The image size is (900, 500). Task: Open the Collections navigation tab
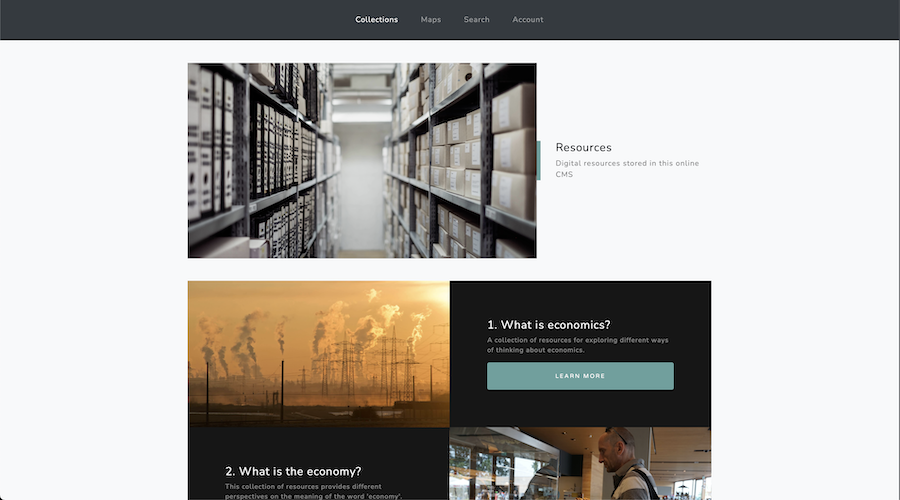click(x=376, y=20)
